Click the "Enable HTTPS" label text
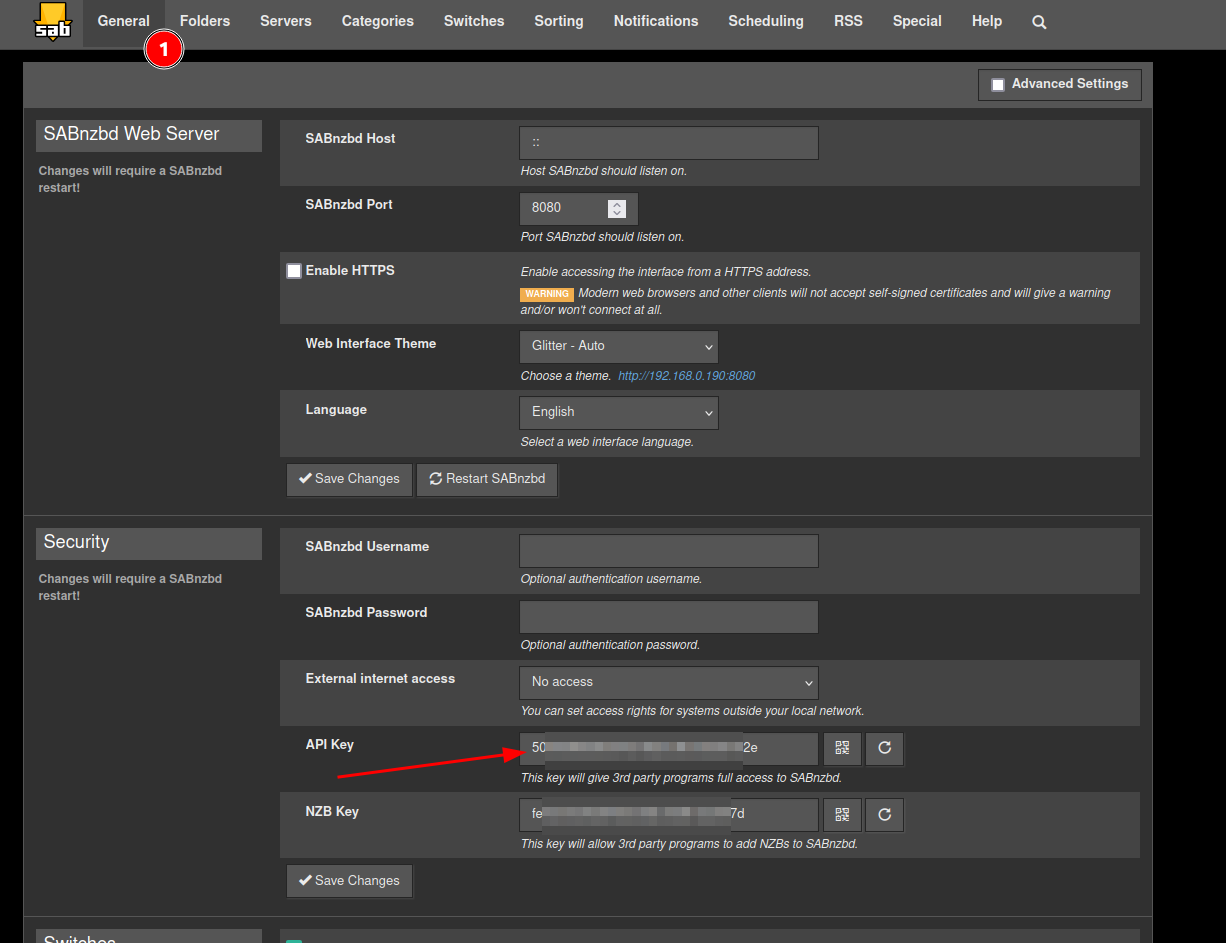The image size is (1226, 943). (350, 271)
